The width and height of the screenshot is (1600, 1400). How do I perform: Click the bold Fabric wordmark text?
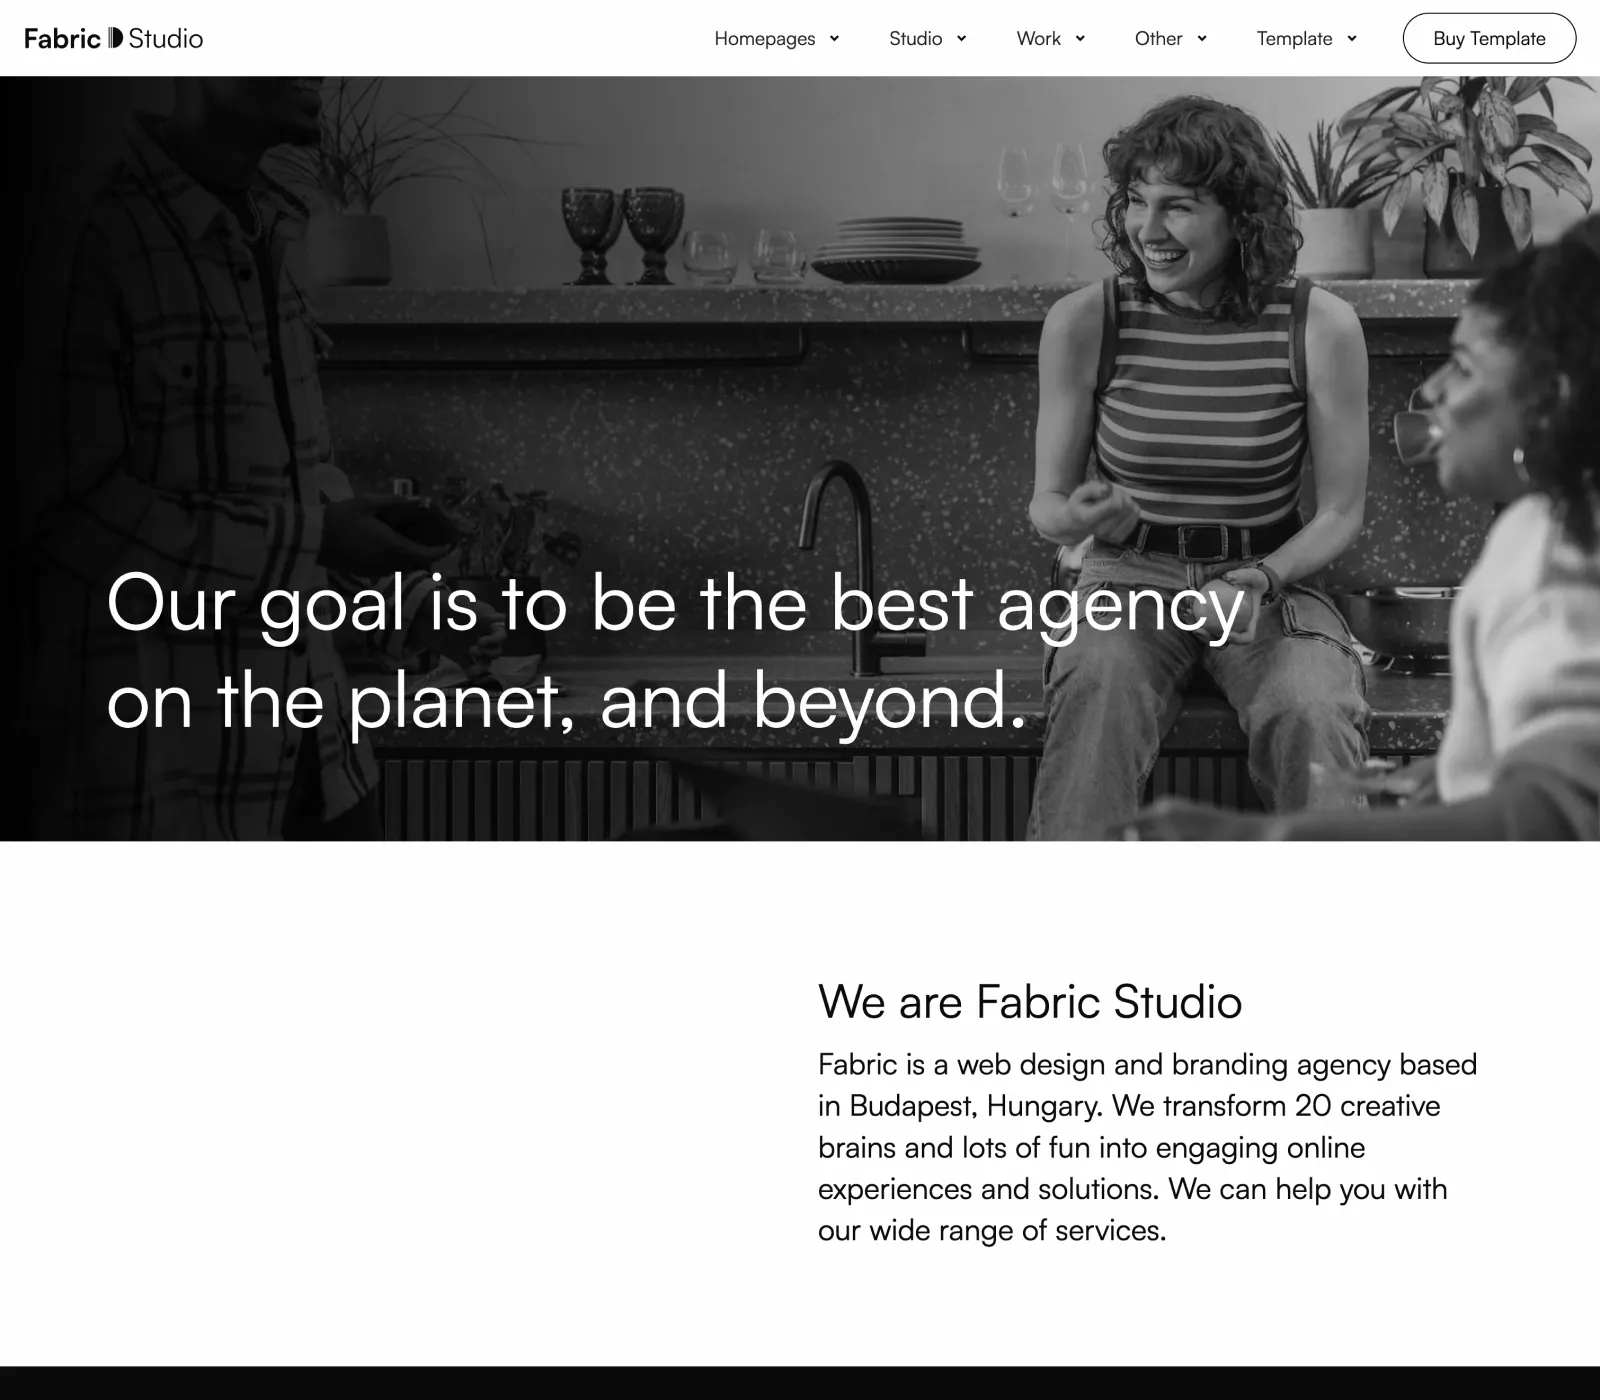(x=63, y=38)
